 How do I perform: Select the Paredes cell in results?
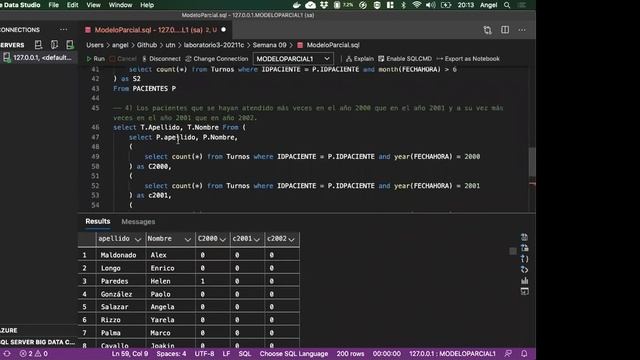pyautogui.click(x=121, y=281)
